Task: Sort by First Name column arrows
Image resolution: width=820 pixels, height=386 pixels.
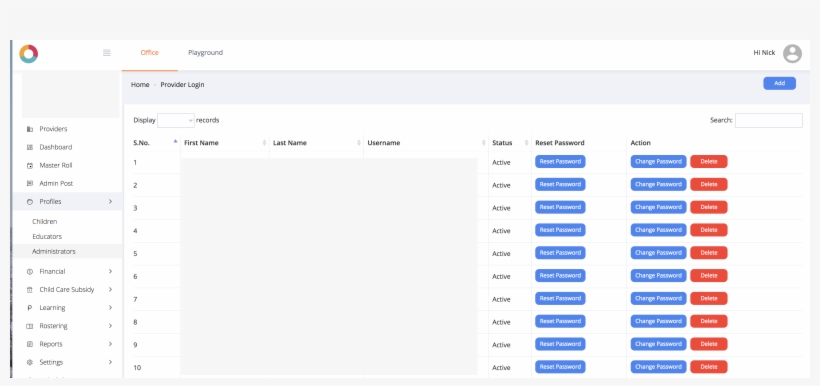Action: pos(264,143)
